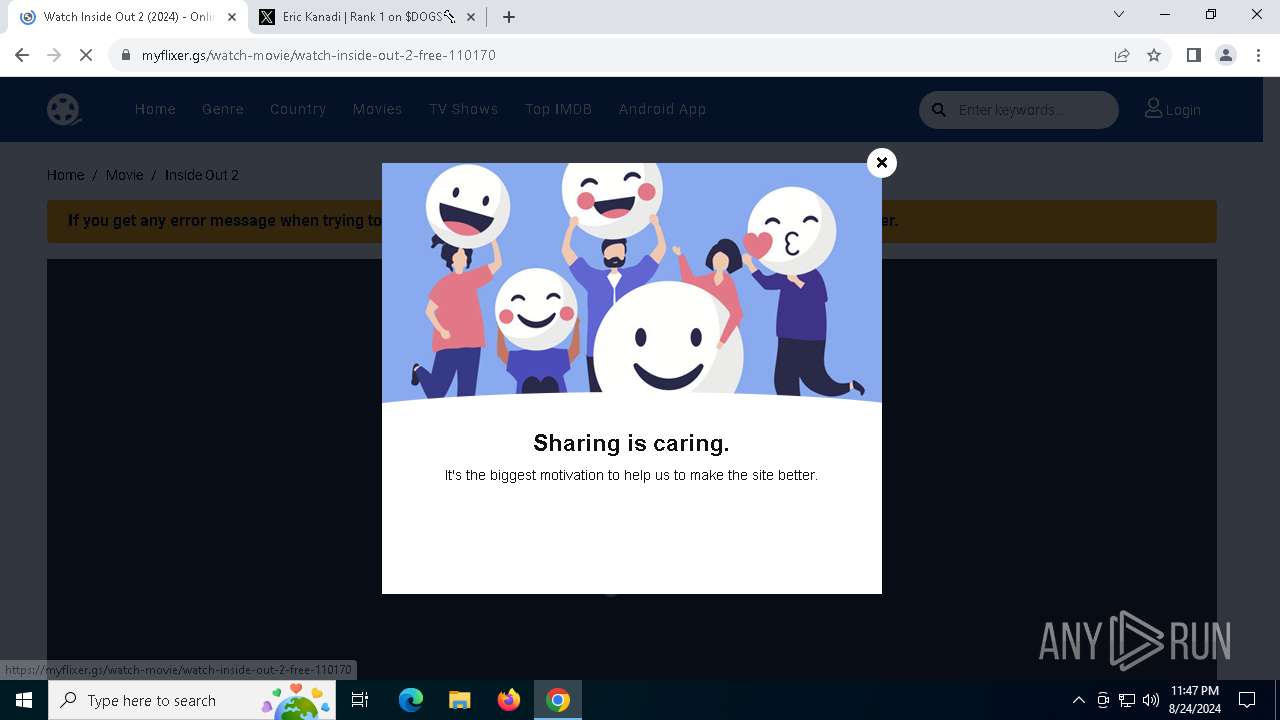Click the Login link

[x=1173, y=110]
